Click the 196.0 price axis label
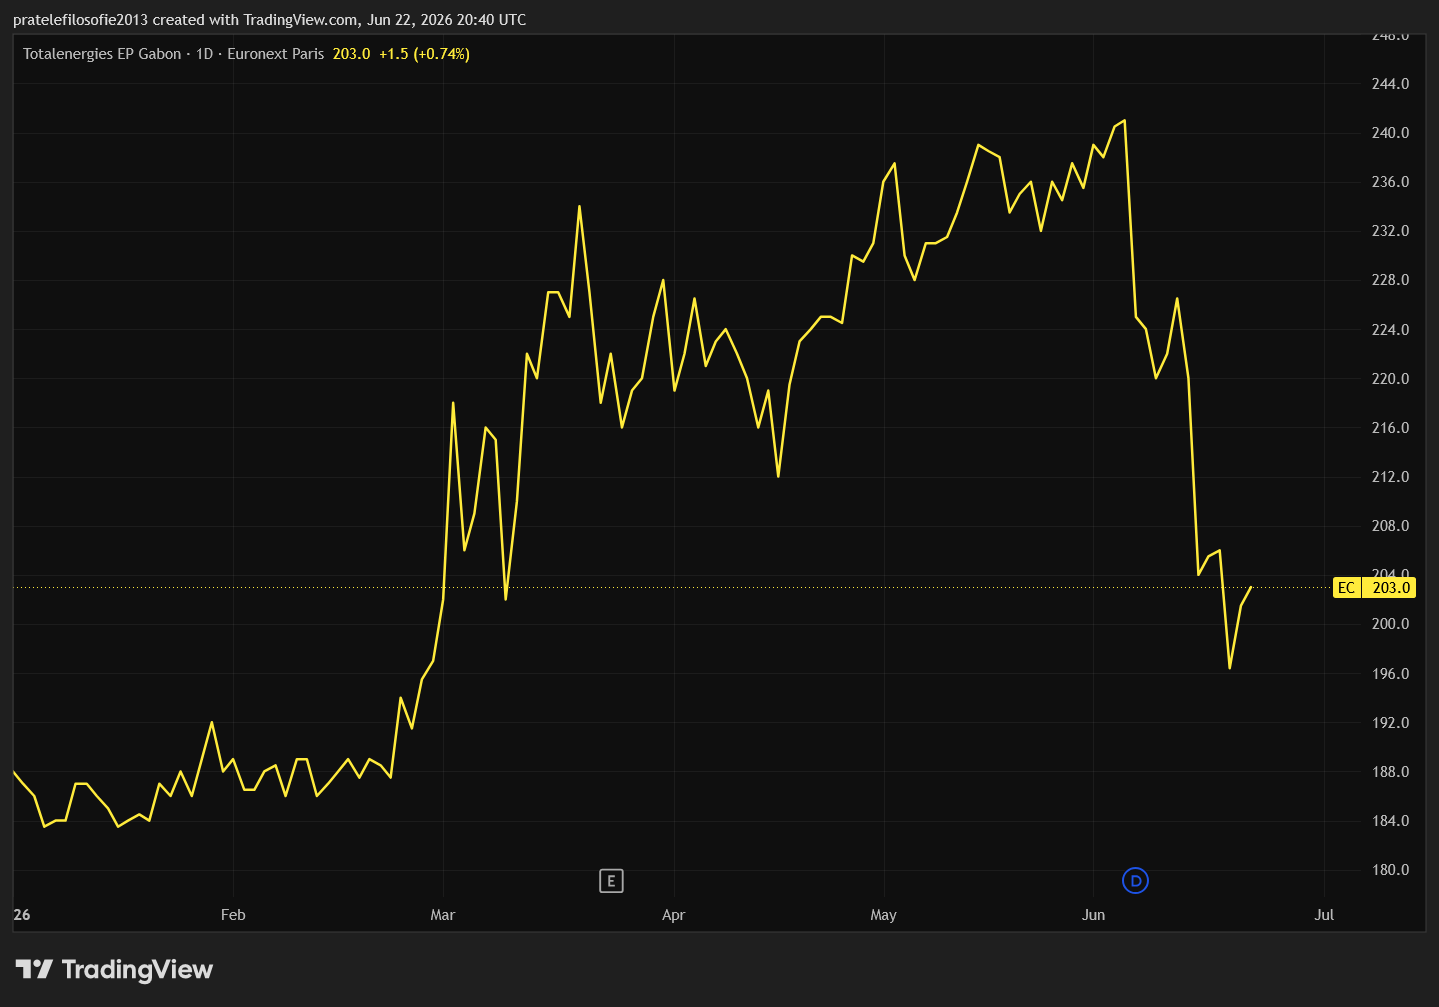 click(1390, 674)
